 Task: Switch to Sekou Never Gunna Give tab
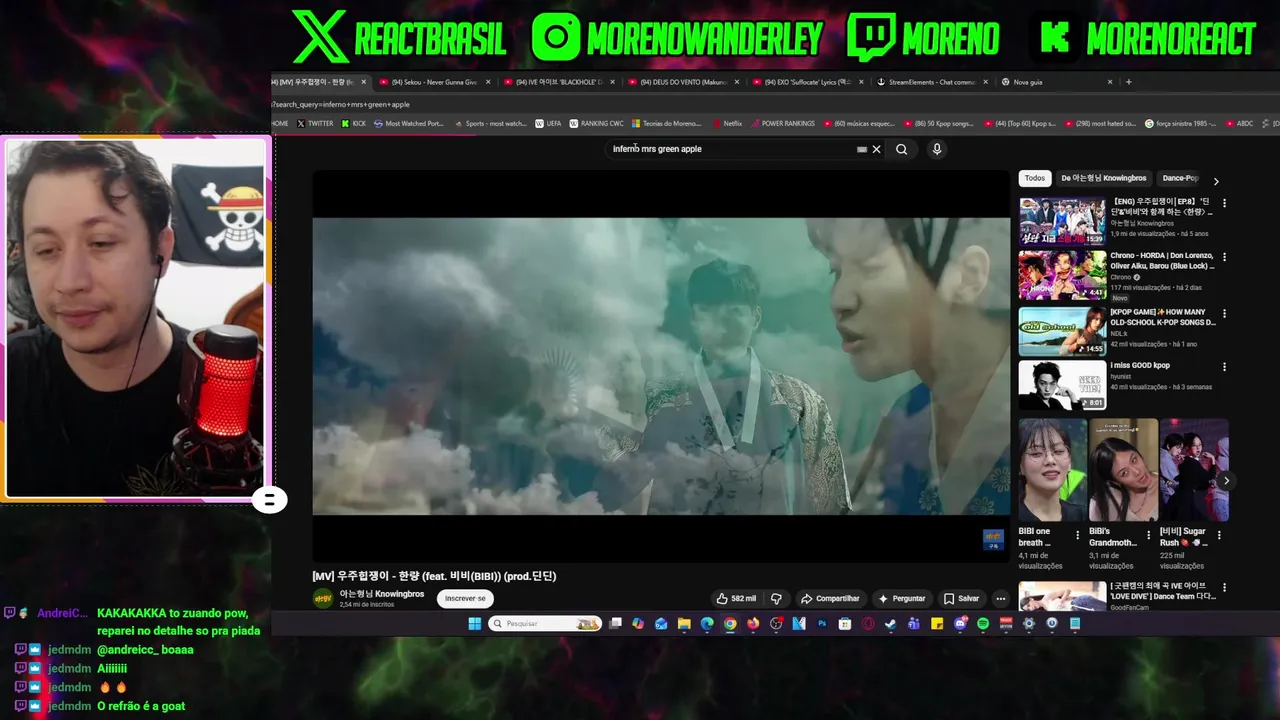[x=433, y=82]
